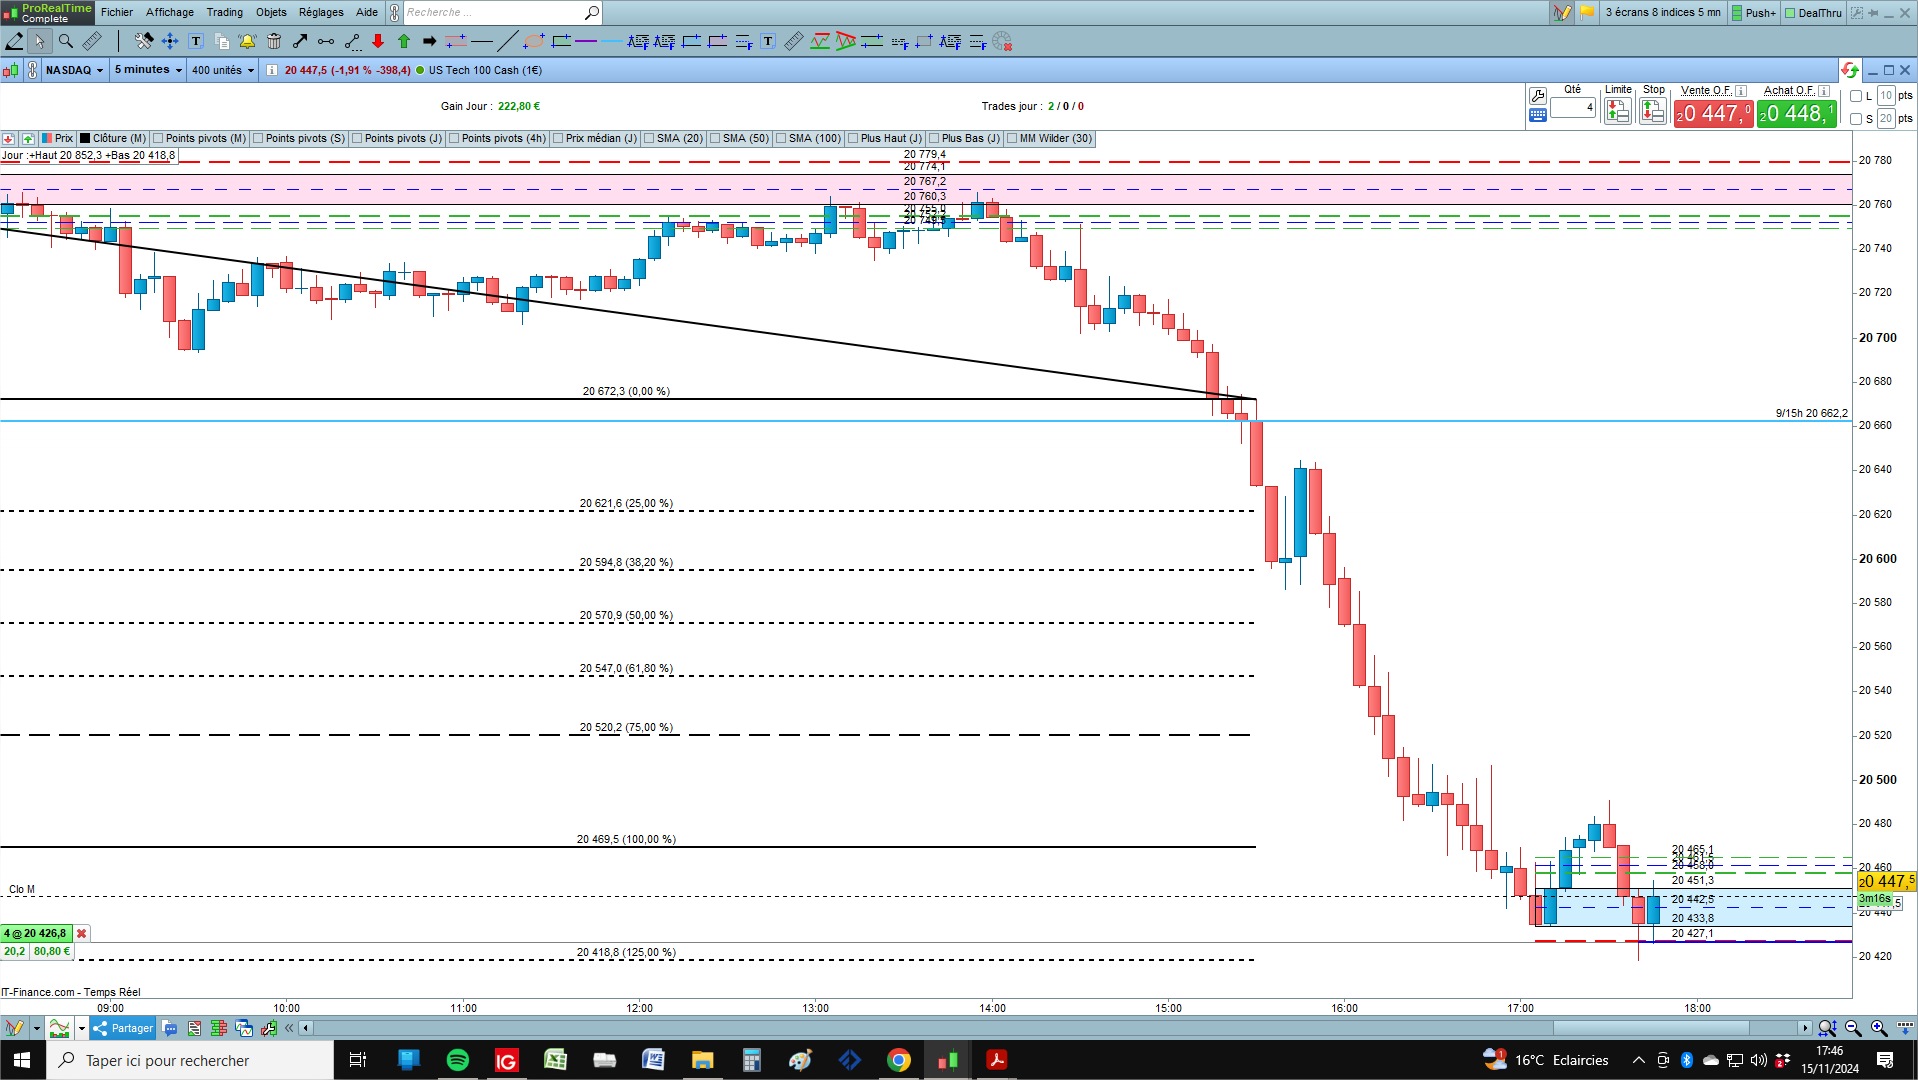
Task: Open the NASDAQ instrument dropdown
Action: 75,70
